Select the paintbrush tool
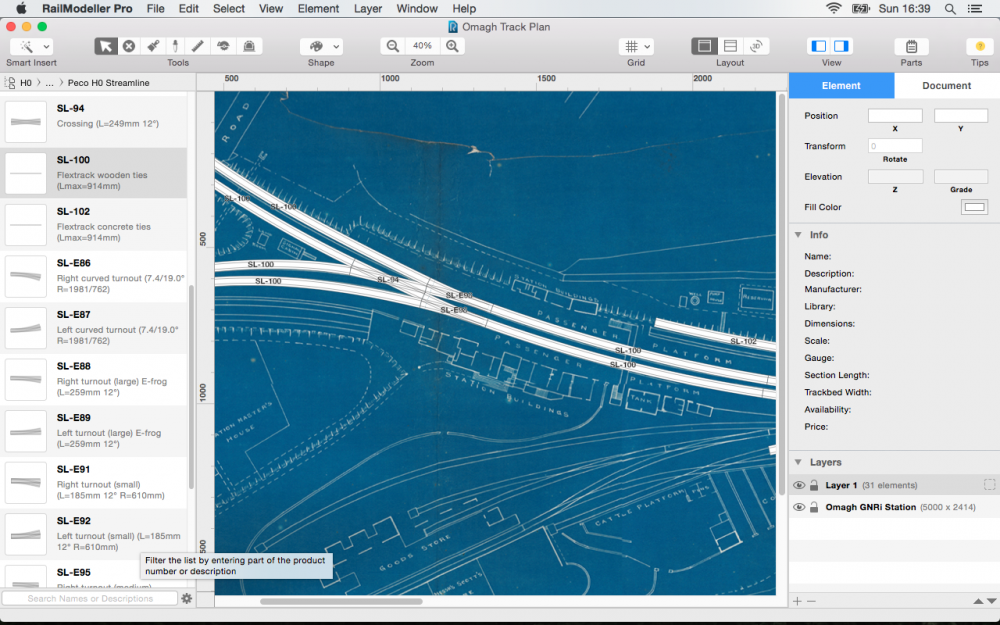 point(152,46)
